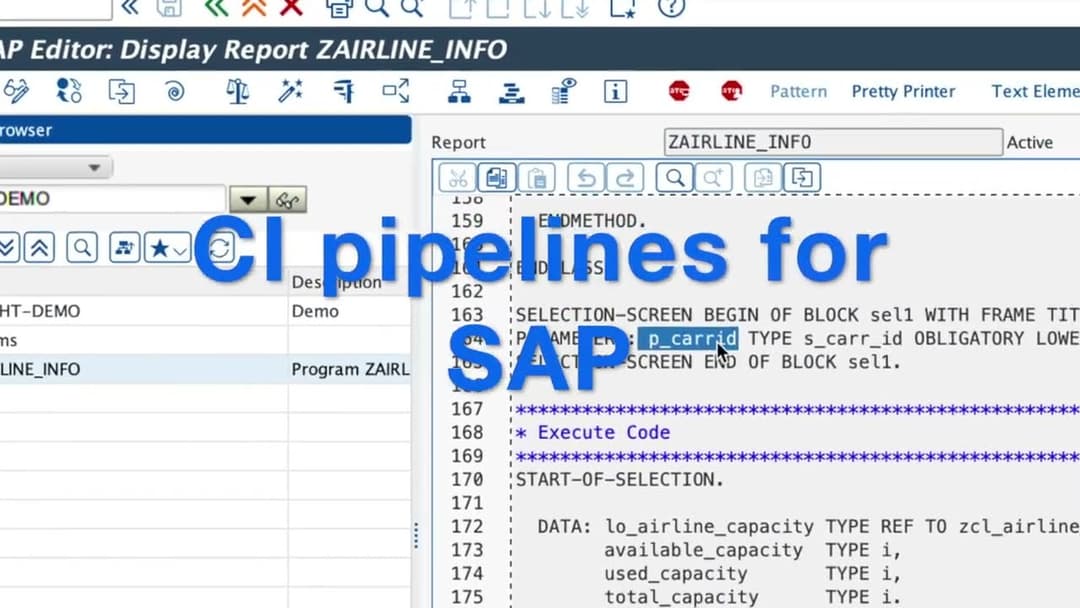Click the Display glasses button beside package field
Image resolution: width=1080 pixels, height=608 pixels.
click(x=287, y=200)
